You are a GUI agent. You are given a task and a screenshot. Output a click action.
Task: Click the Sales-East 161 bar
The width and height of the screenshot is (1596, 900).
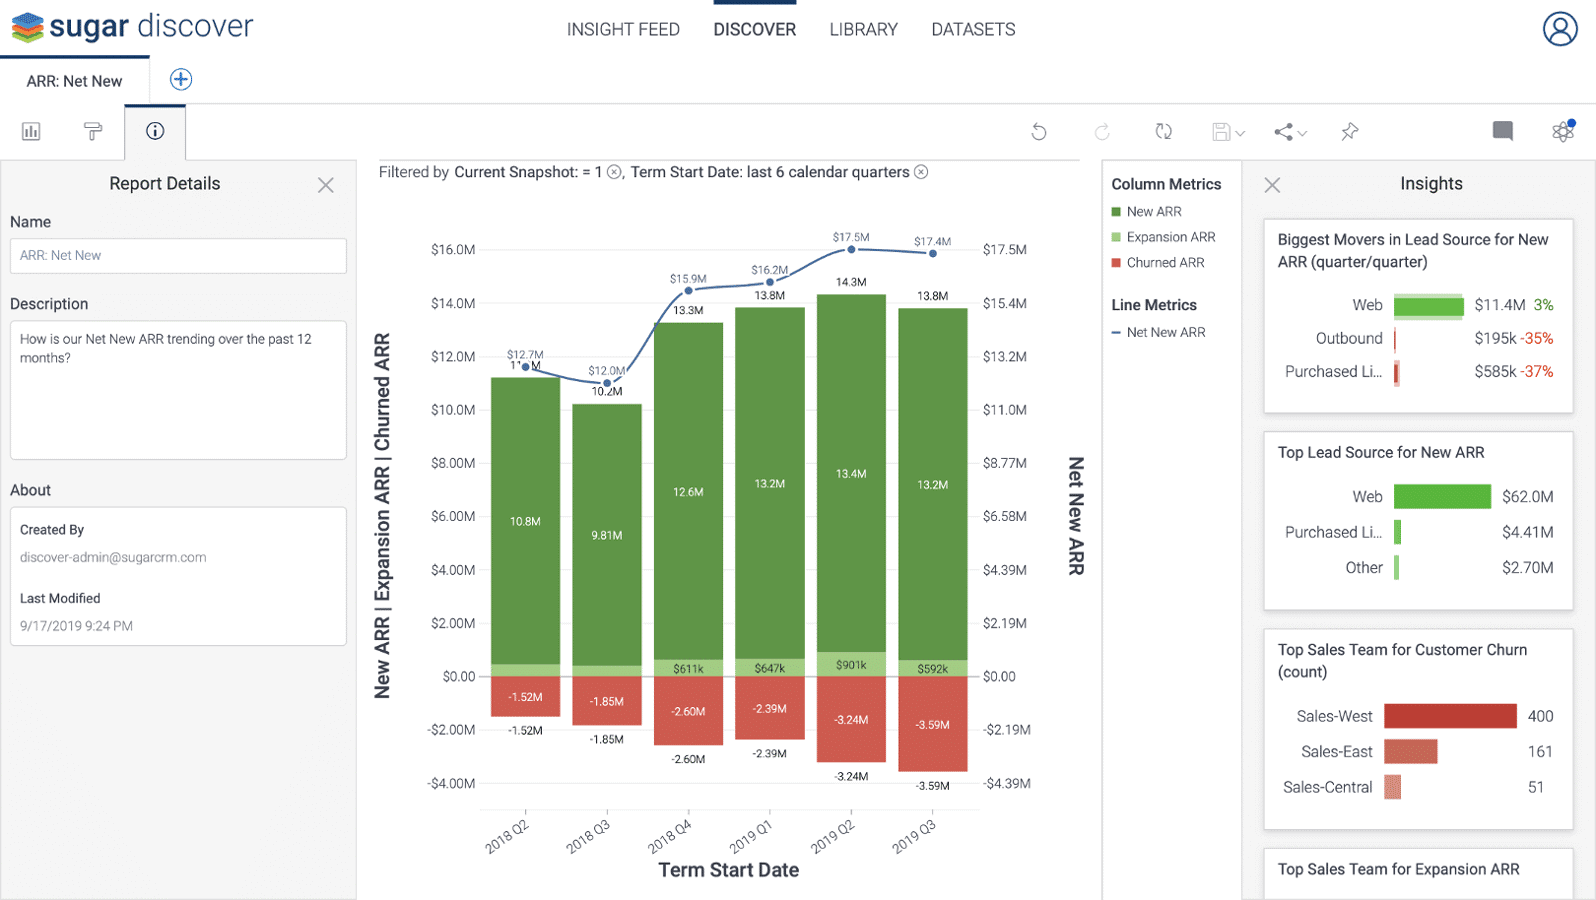(1410, 752)
